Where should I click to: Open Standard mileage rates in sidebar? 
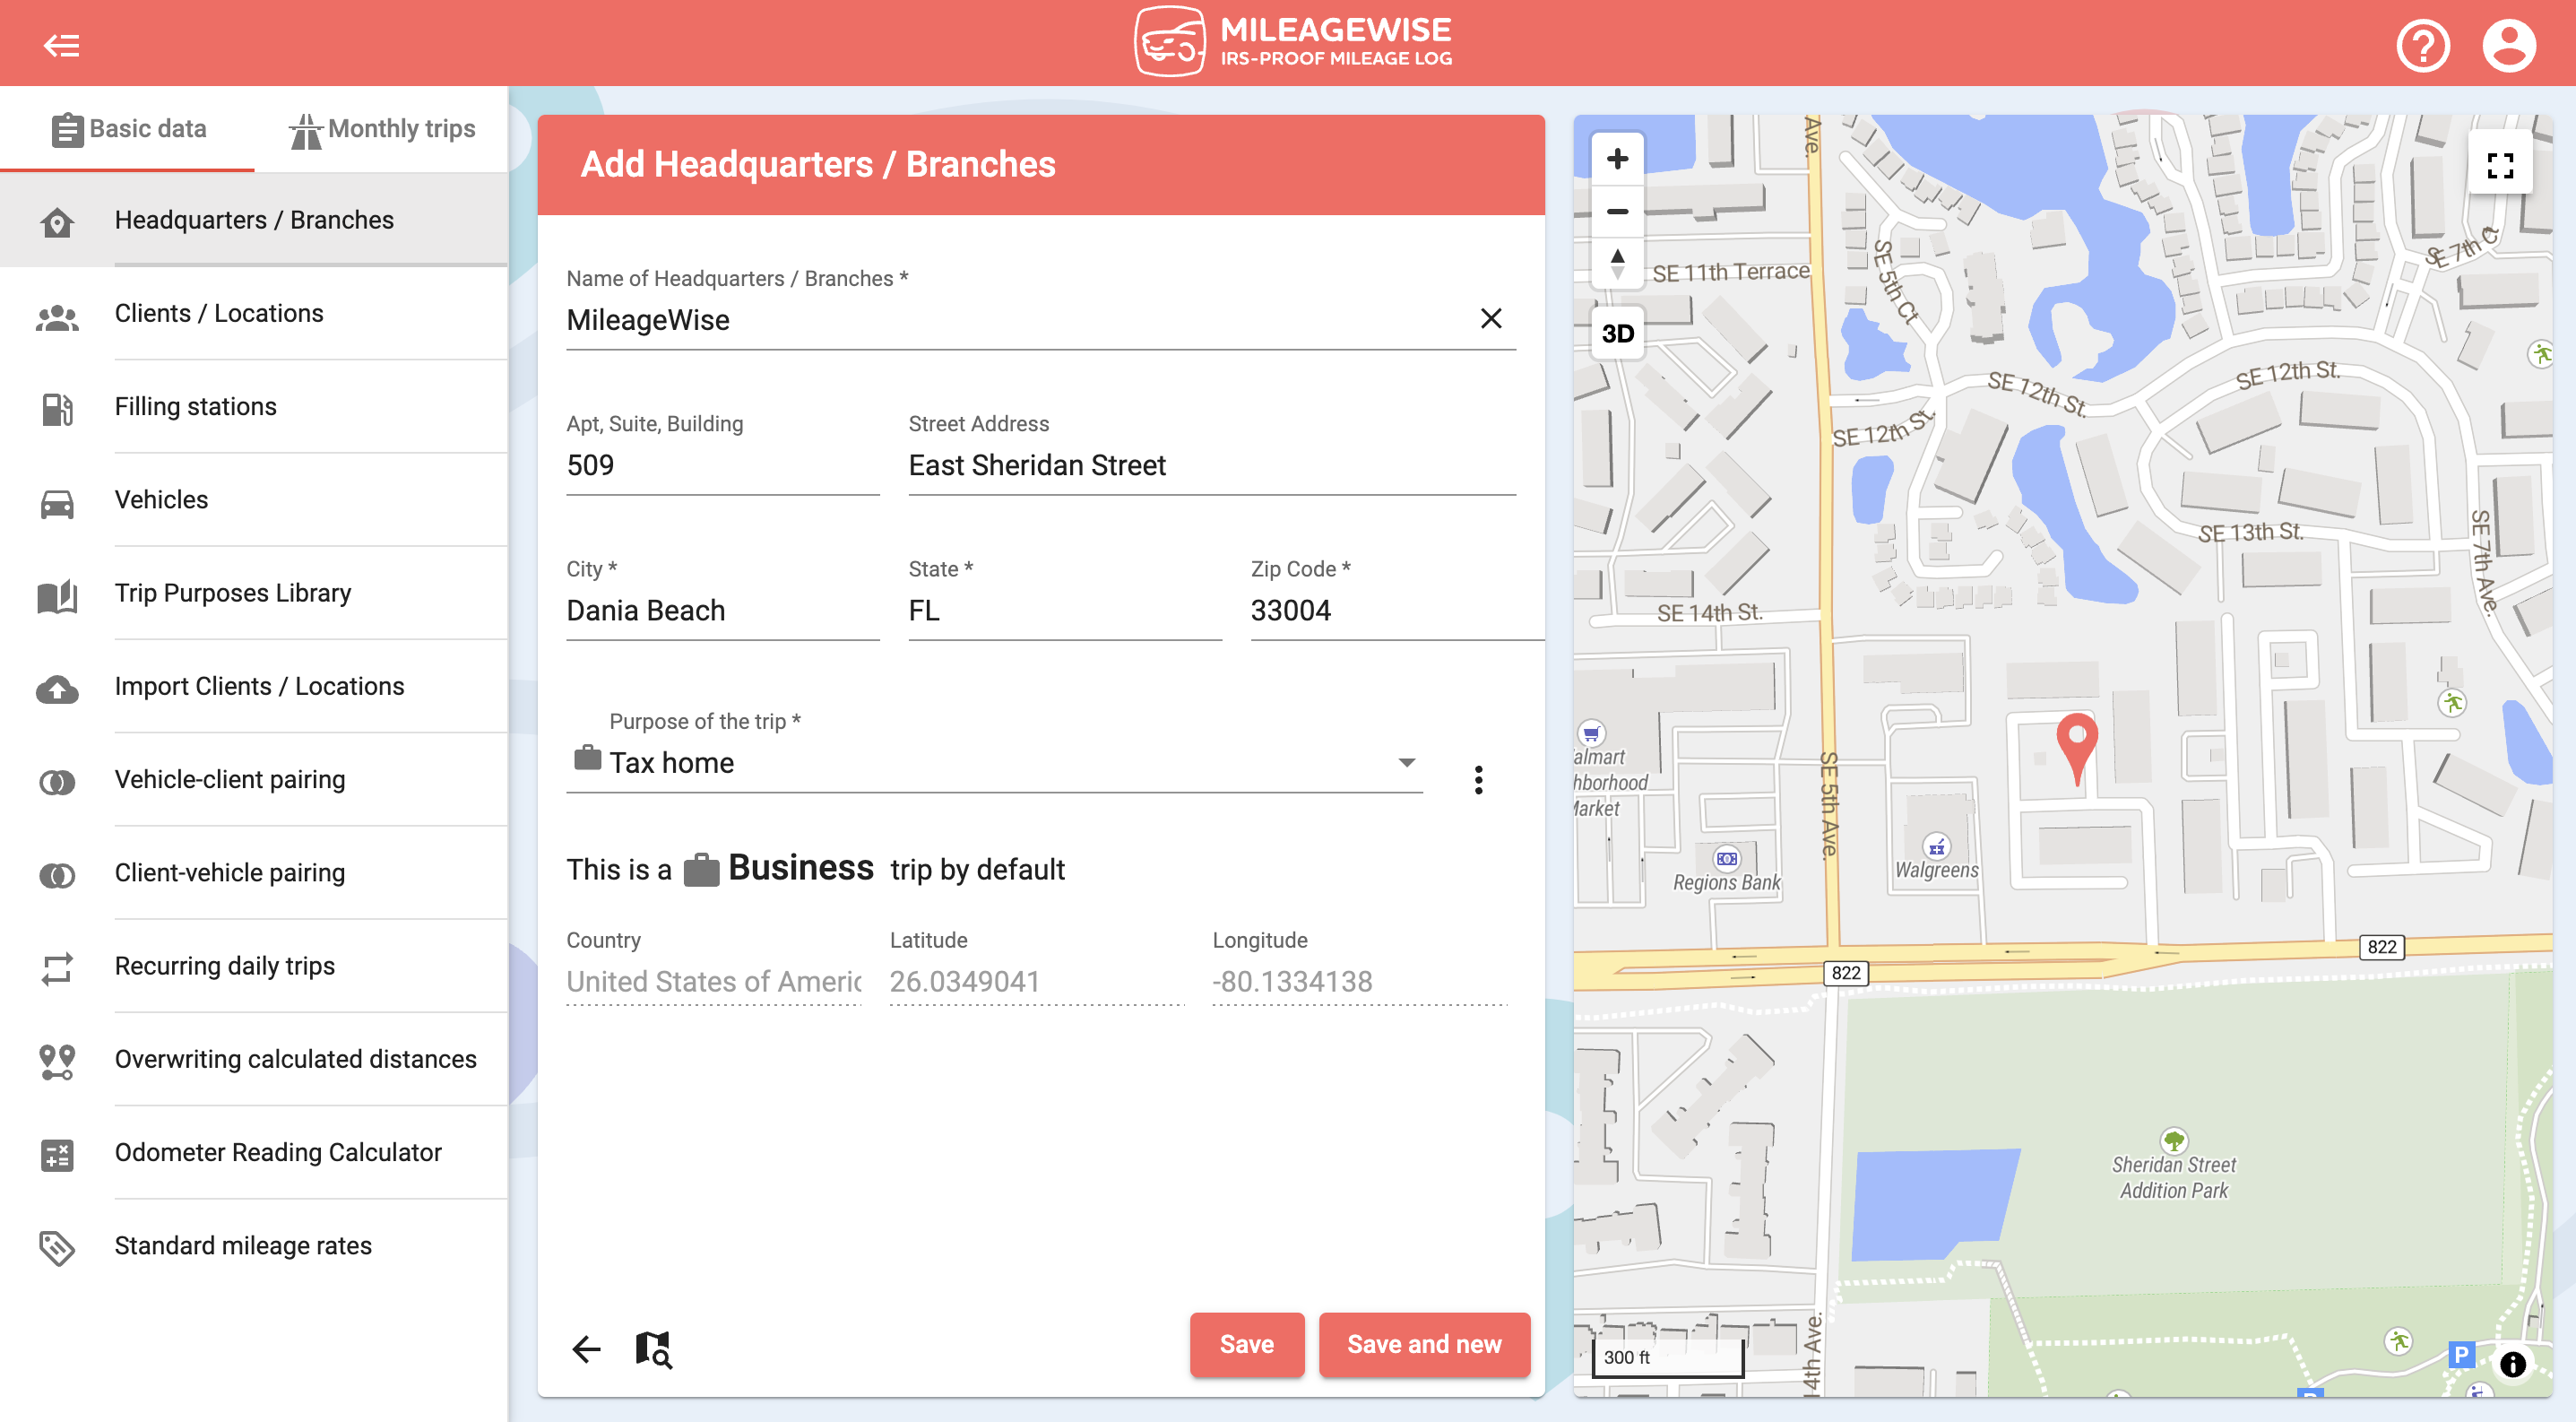(x=254, y=1245)
